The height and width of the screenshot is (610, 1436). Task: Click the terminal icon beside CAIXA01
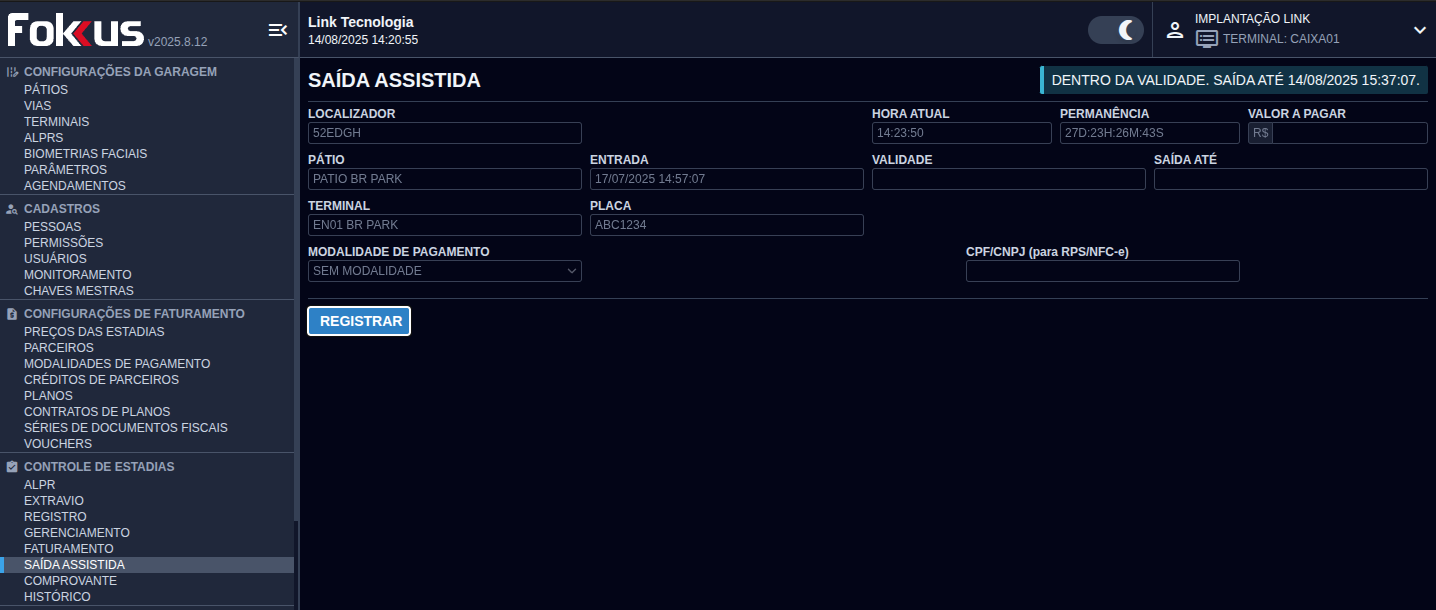click(1207, 39)
